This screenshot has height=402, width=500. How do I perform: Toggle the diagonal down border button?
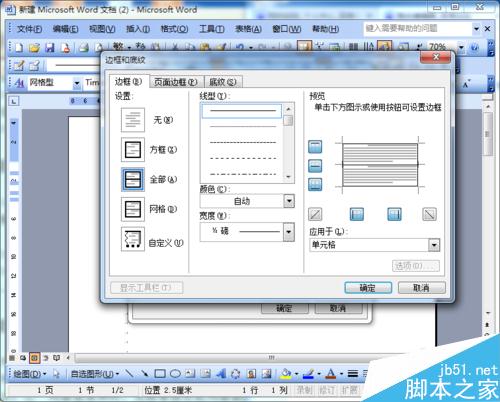pos(429,214)
